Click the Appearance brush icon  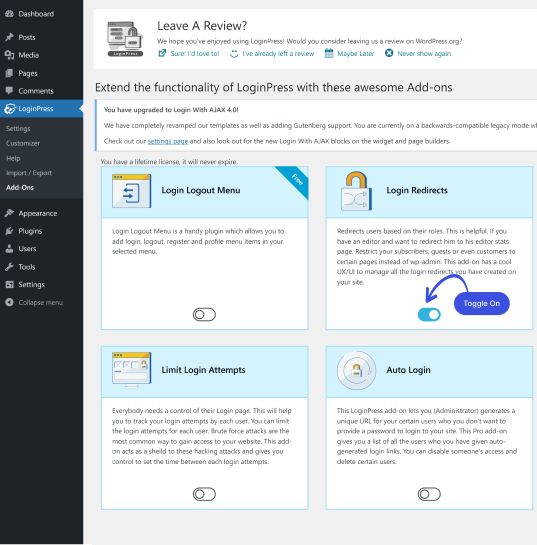point(9,213)
